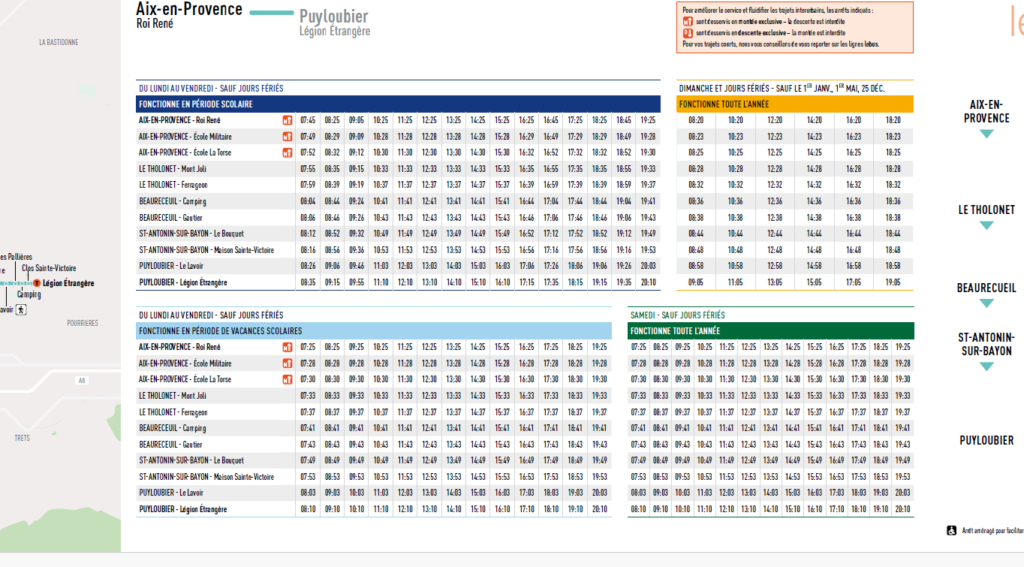Click the orange terminus marker beside Légion Étrangère
This screenshot has height=567, width=1024.
pyautogui.click(x=37, y=283)
